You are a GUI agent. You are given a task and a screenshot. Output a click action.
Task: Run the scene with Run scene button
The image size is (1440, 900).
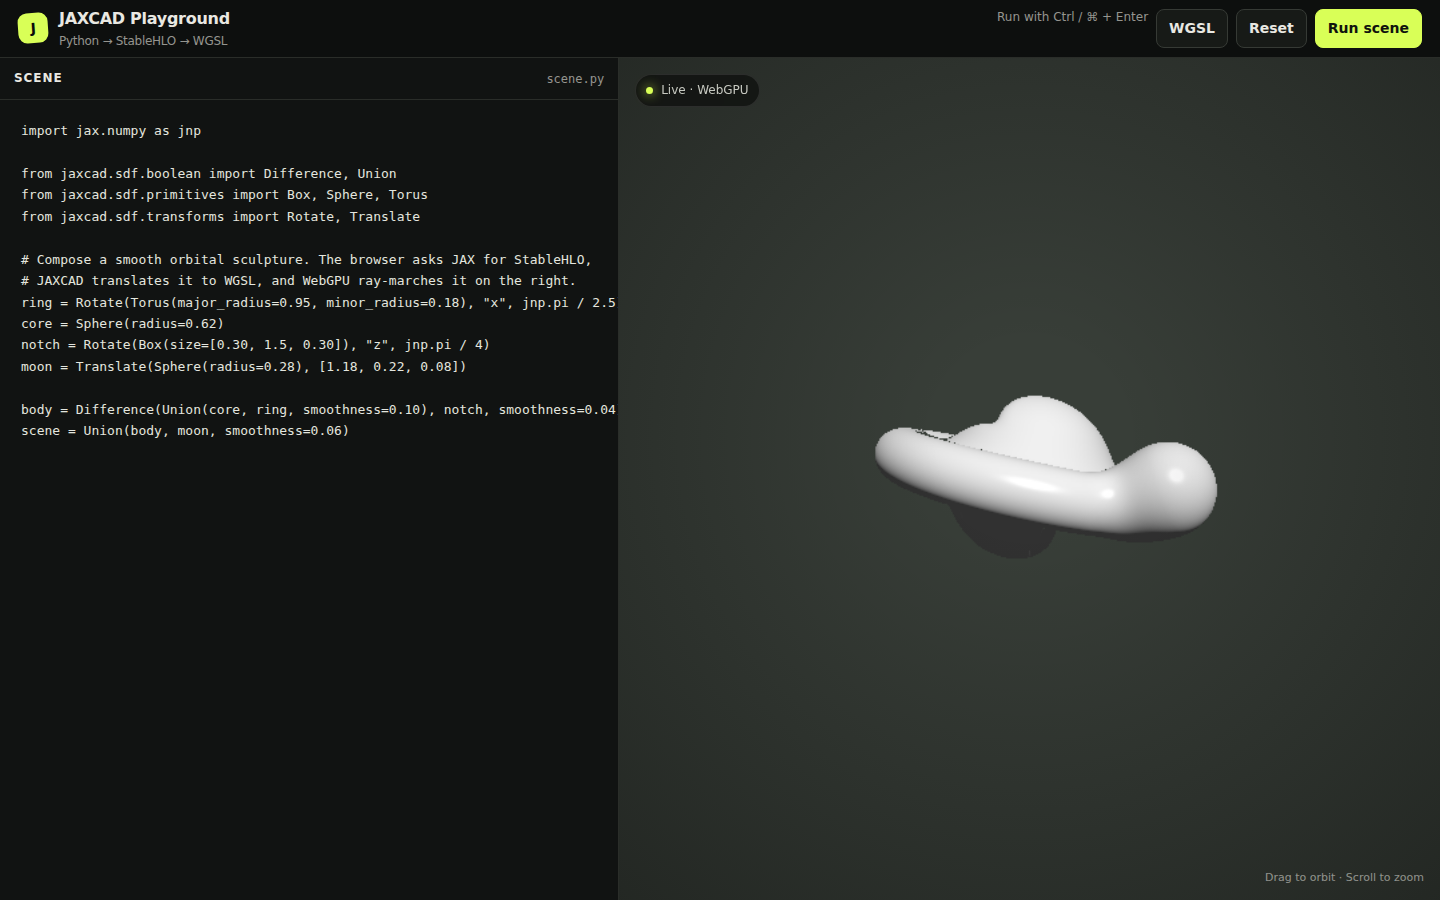tap(1368, 28)
